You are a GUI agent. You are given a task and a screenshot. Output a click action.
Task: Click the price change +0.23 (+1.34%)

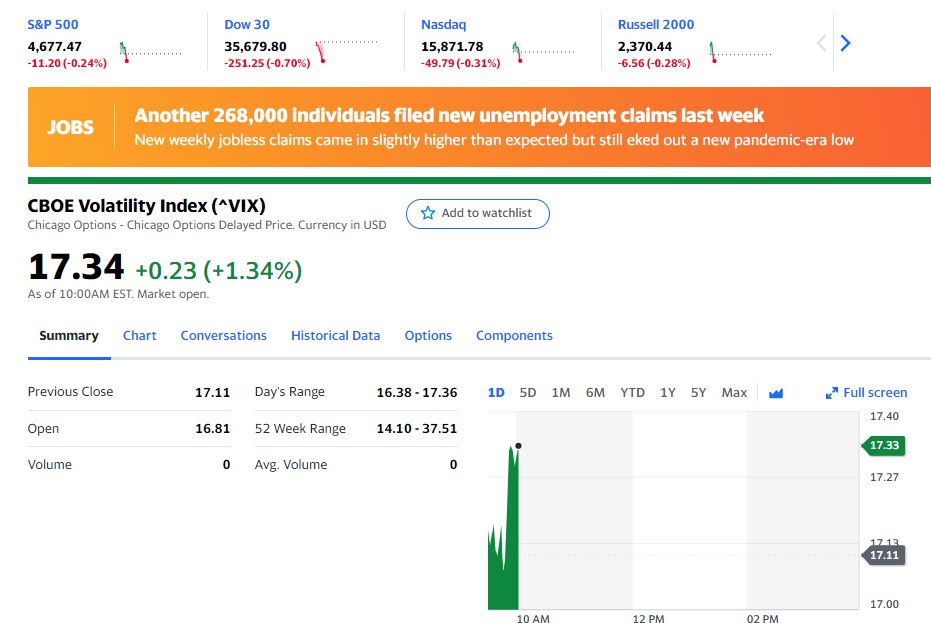pyautogui.click(x=218, y=271)
